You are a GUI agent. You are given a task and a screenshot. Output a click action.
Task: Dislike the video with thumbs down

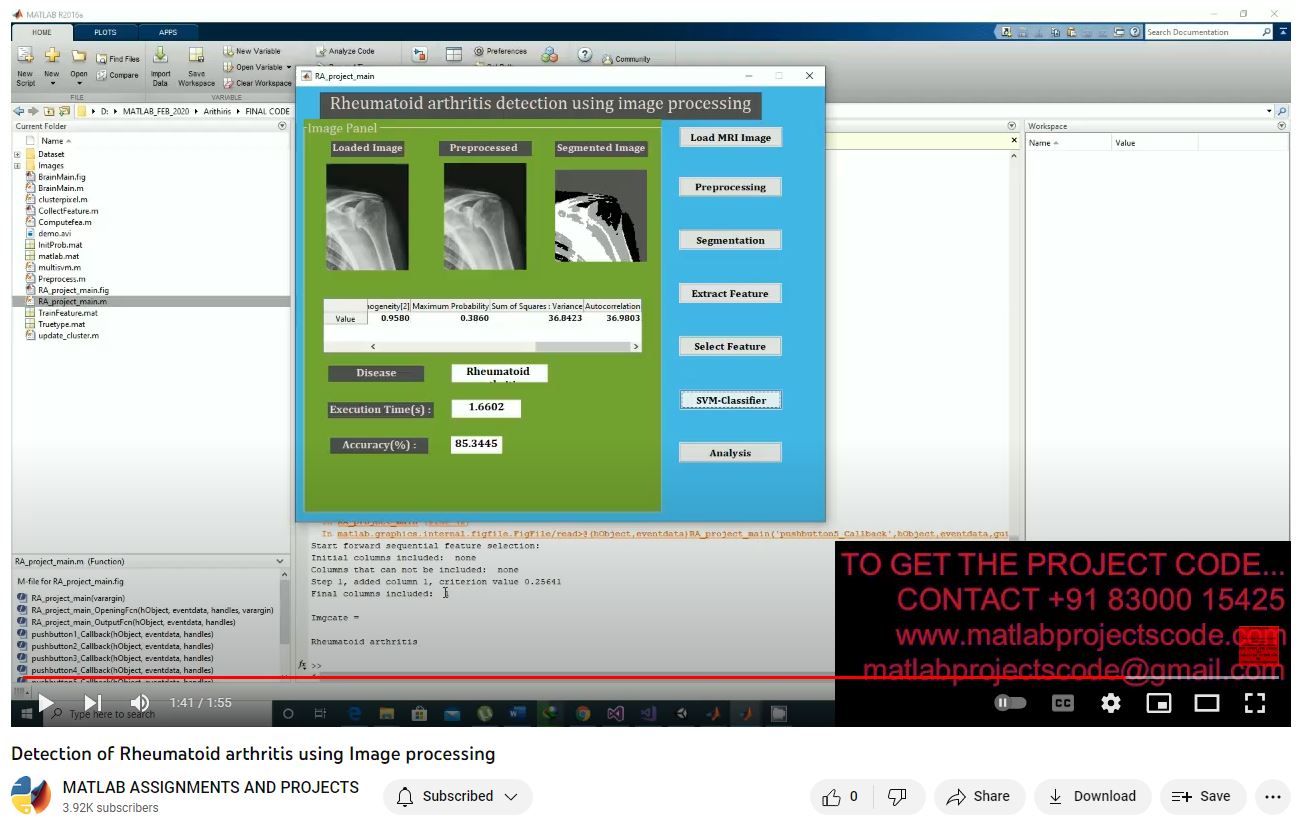pyautogui.click(x=897, y=797)
